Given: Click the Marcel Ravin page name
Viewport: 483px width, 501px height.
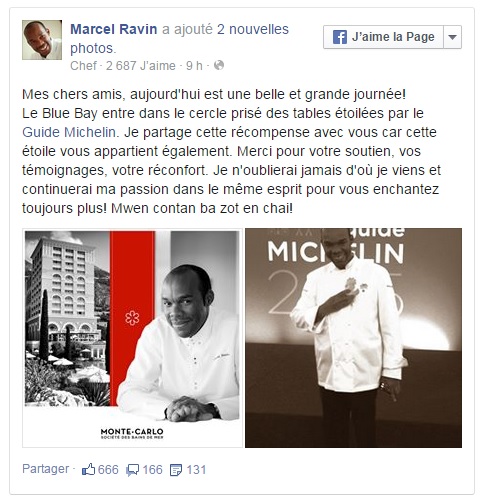Looking at the screenshot, I should click(x=114, y=29).
